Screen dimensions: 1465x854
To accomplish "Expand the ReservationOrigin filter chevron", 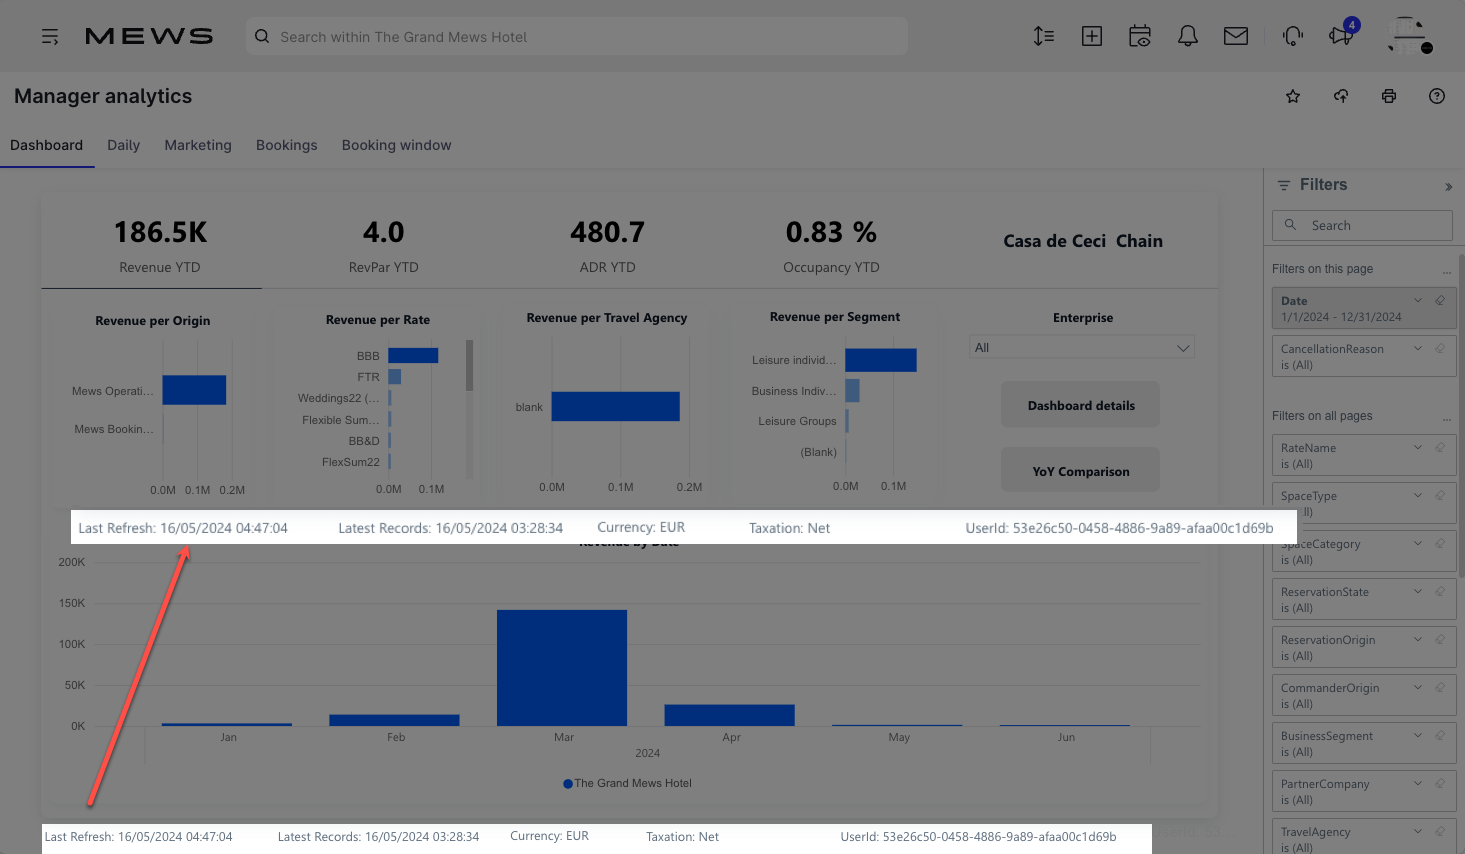I will 1418,639.
